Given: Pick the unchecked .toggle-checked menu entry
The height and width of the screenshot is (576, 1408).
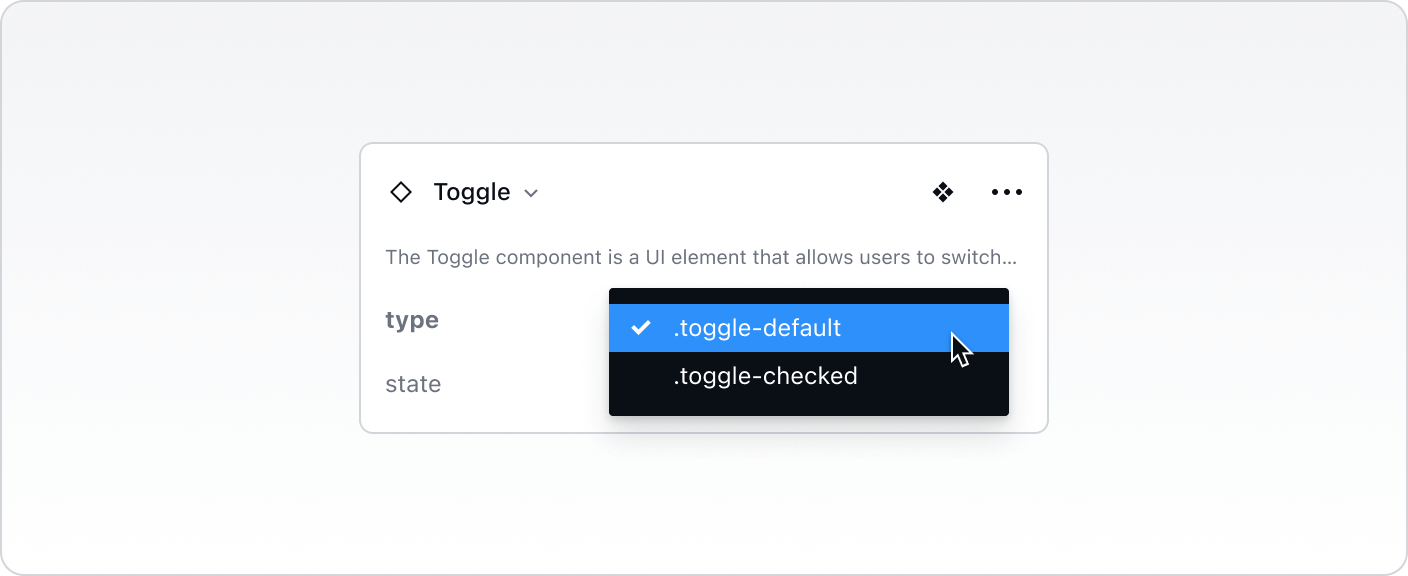Looking at the screenshot, I should tap(765, 376).
